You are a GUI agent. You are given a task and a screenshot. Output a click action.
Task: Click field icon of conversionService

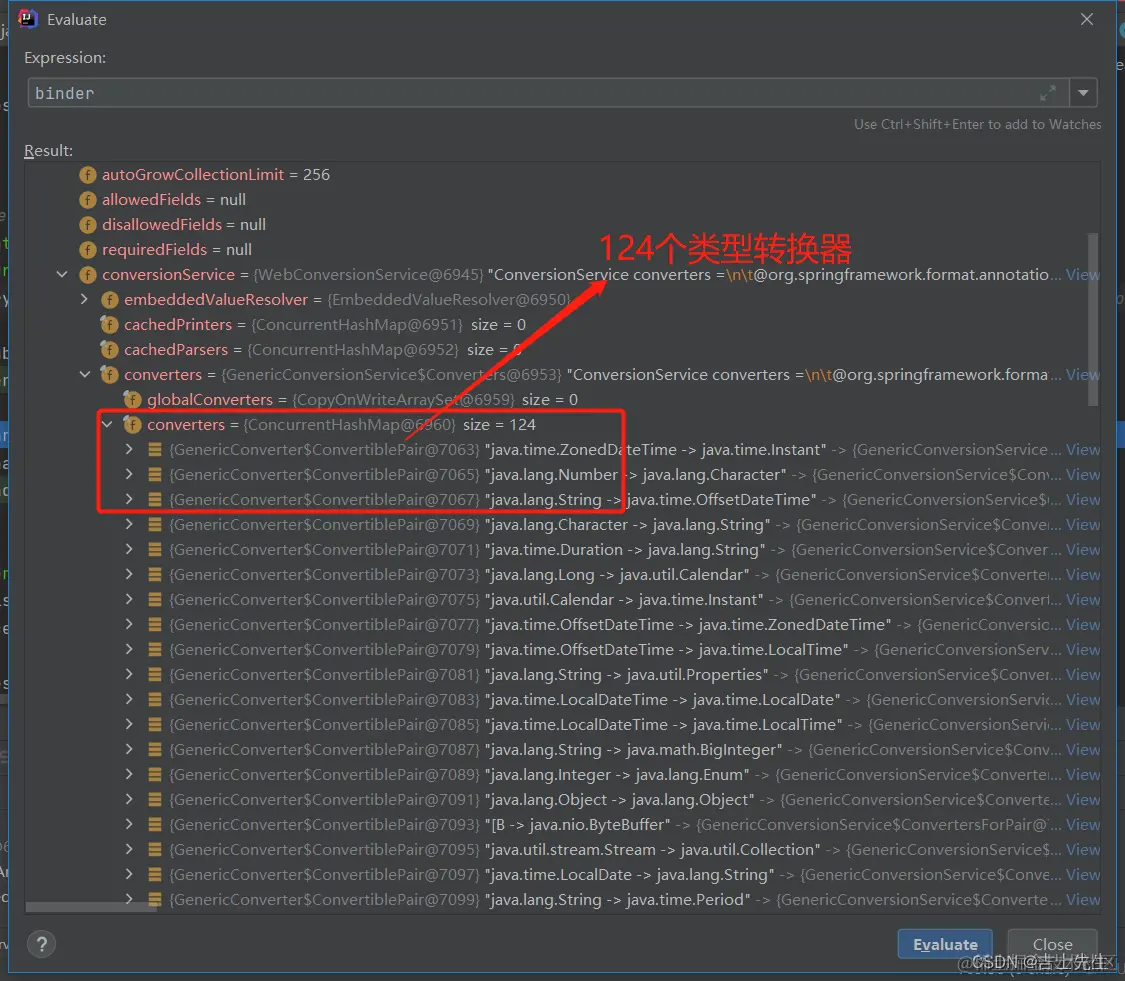tap(88, 274)
